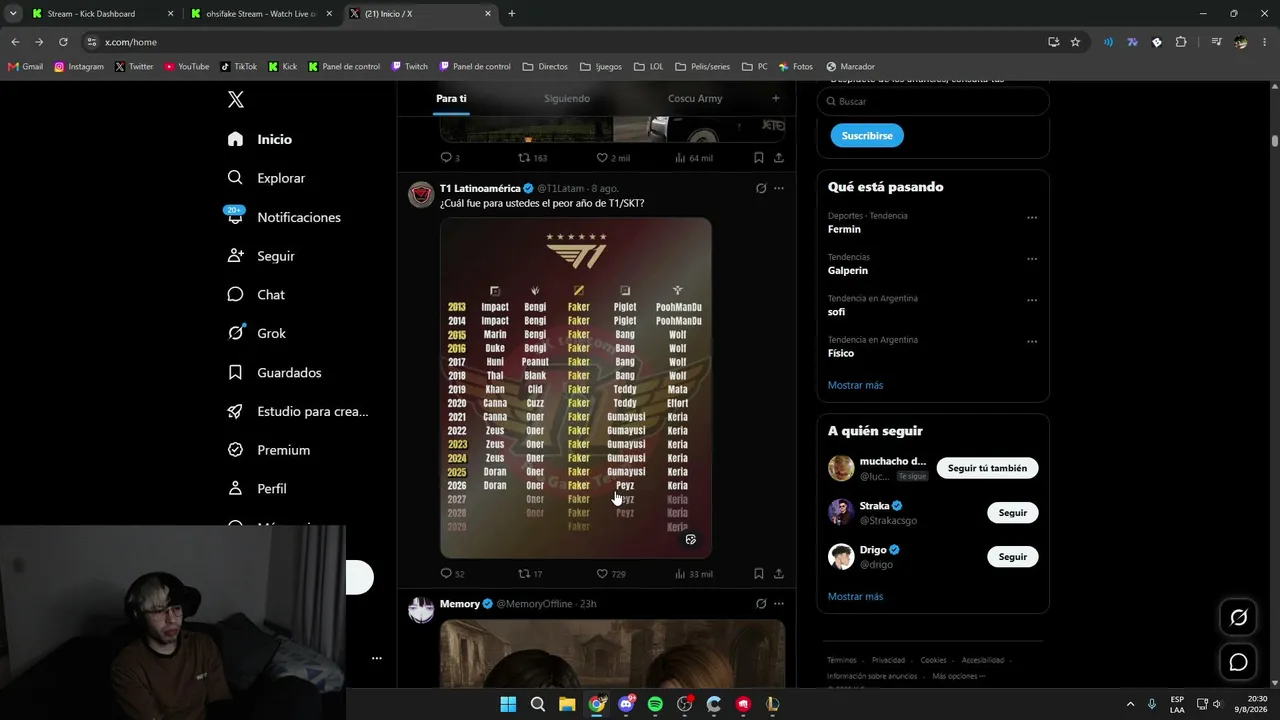
Task: Follow Straka with the Seguir button
Action: [x=1012, y=513]
